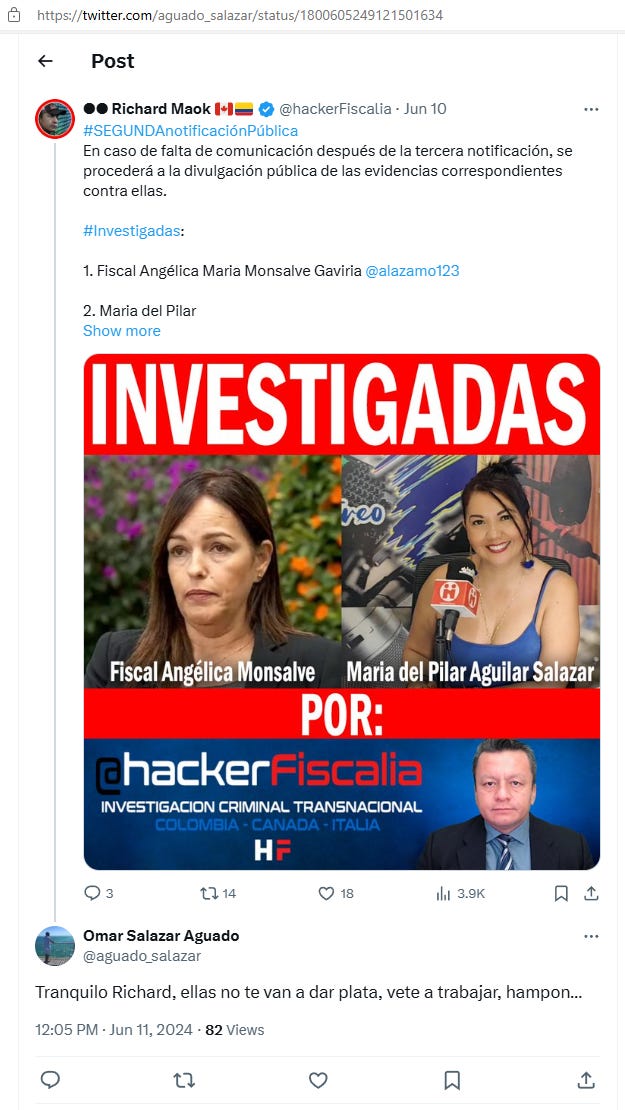The image size is (625, 1110).
Task: Open replies on the quoted post
Action: click(x=98, y=893)
